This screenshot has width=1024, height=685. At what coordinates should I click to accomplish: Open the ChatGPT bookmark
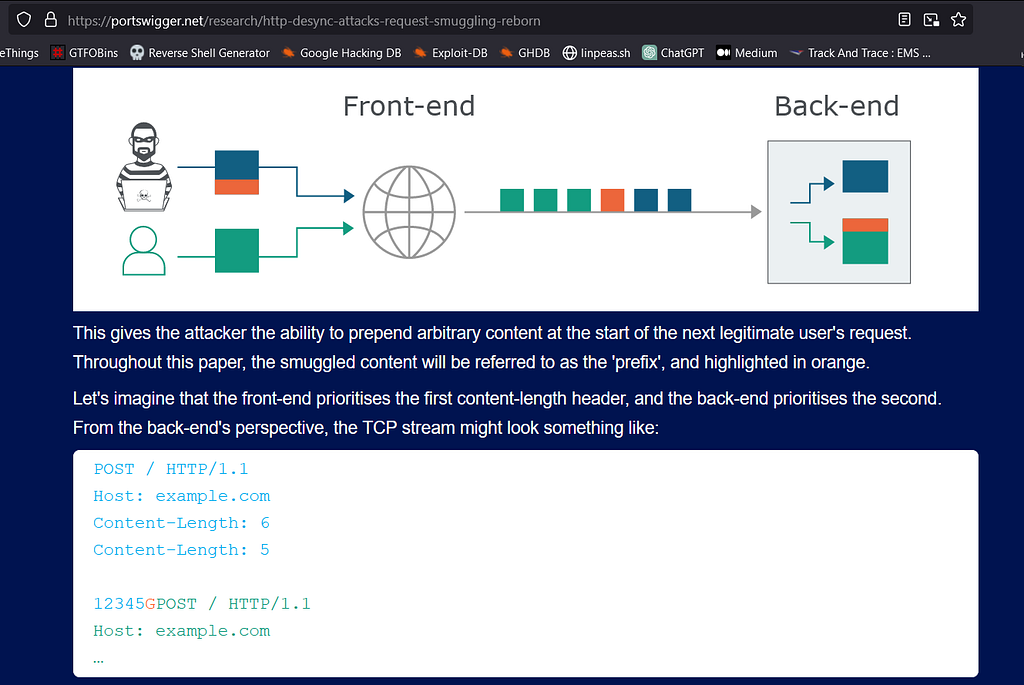[x=673, y=53]
